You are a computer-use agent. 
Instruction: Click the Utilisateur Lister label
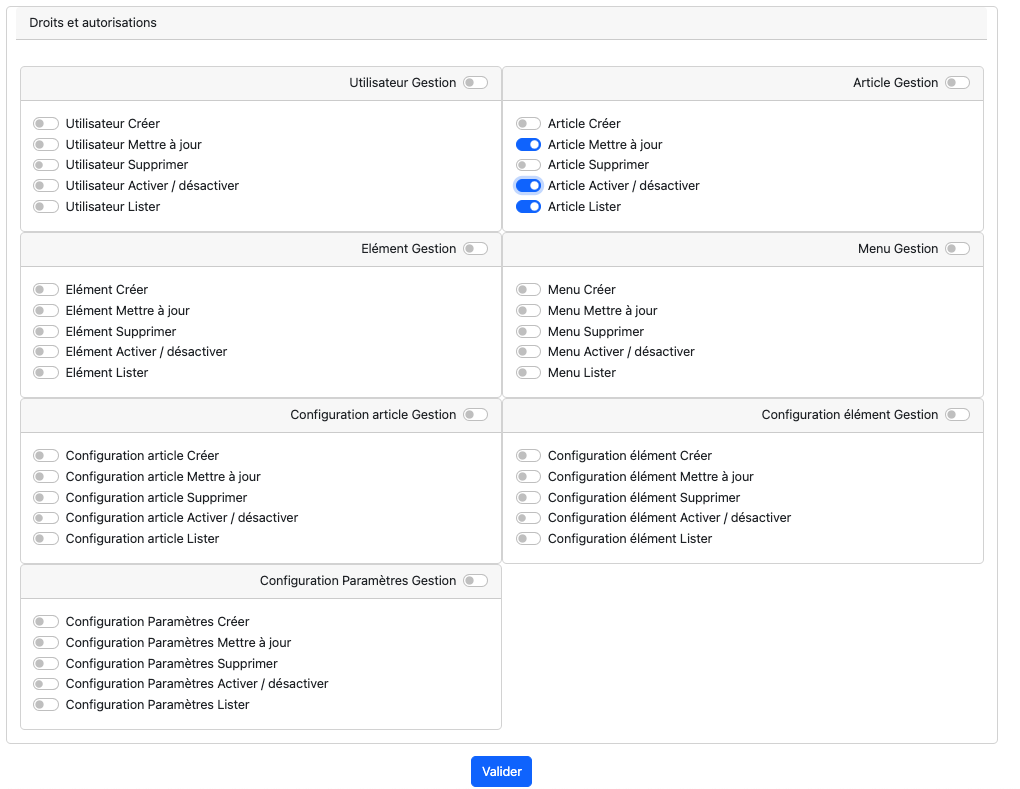click(x=113, y=207)
